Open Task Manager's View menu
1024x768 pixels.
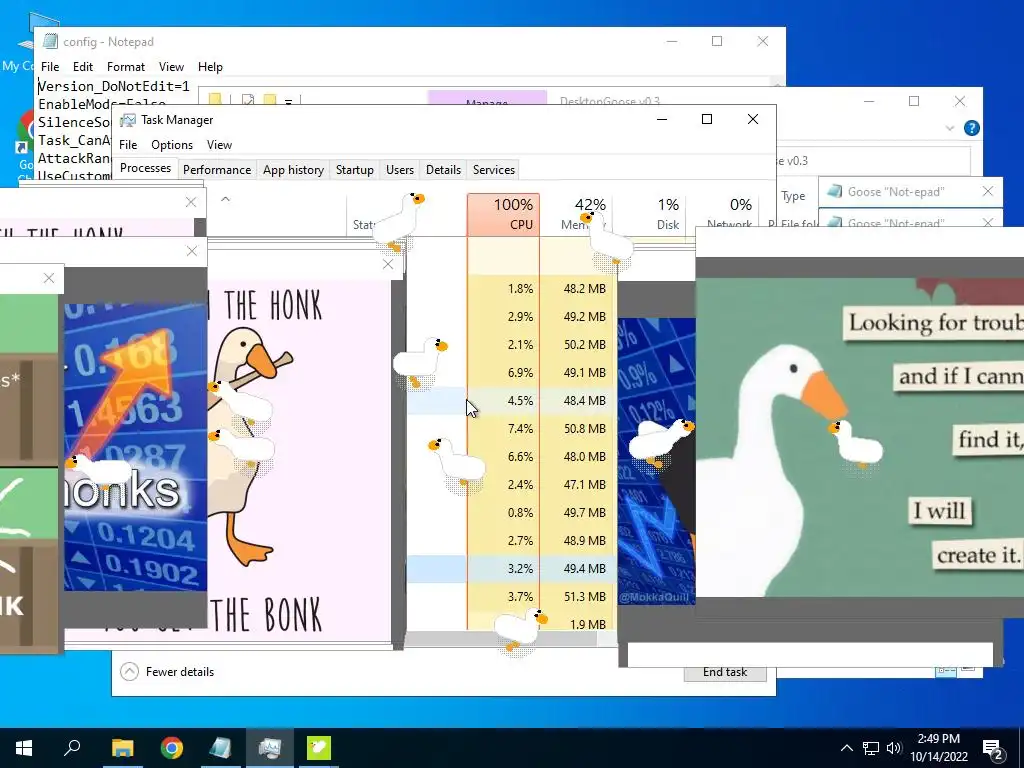(219, 144)
